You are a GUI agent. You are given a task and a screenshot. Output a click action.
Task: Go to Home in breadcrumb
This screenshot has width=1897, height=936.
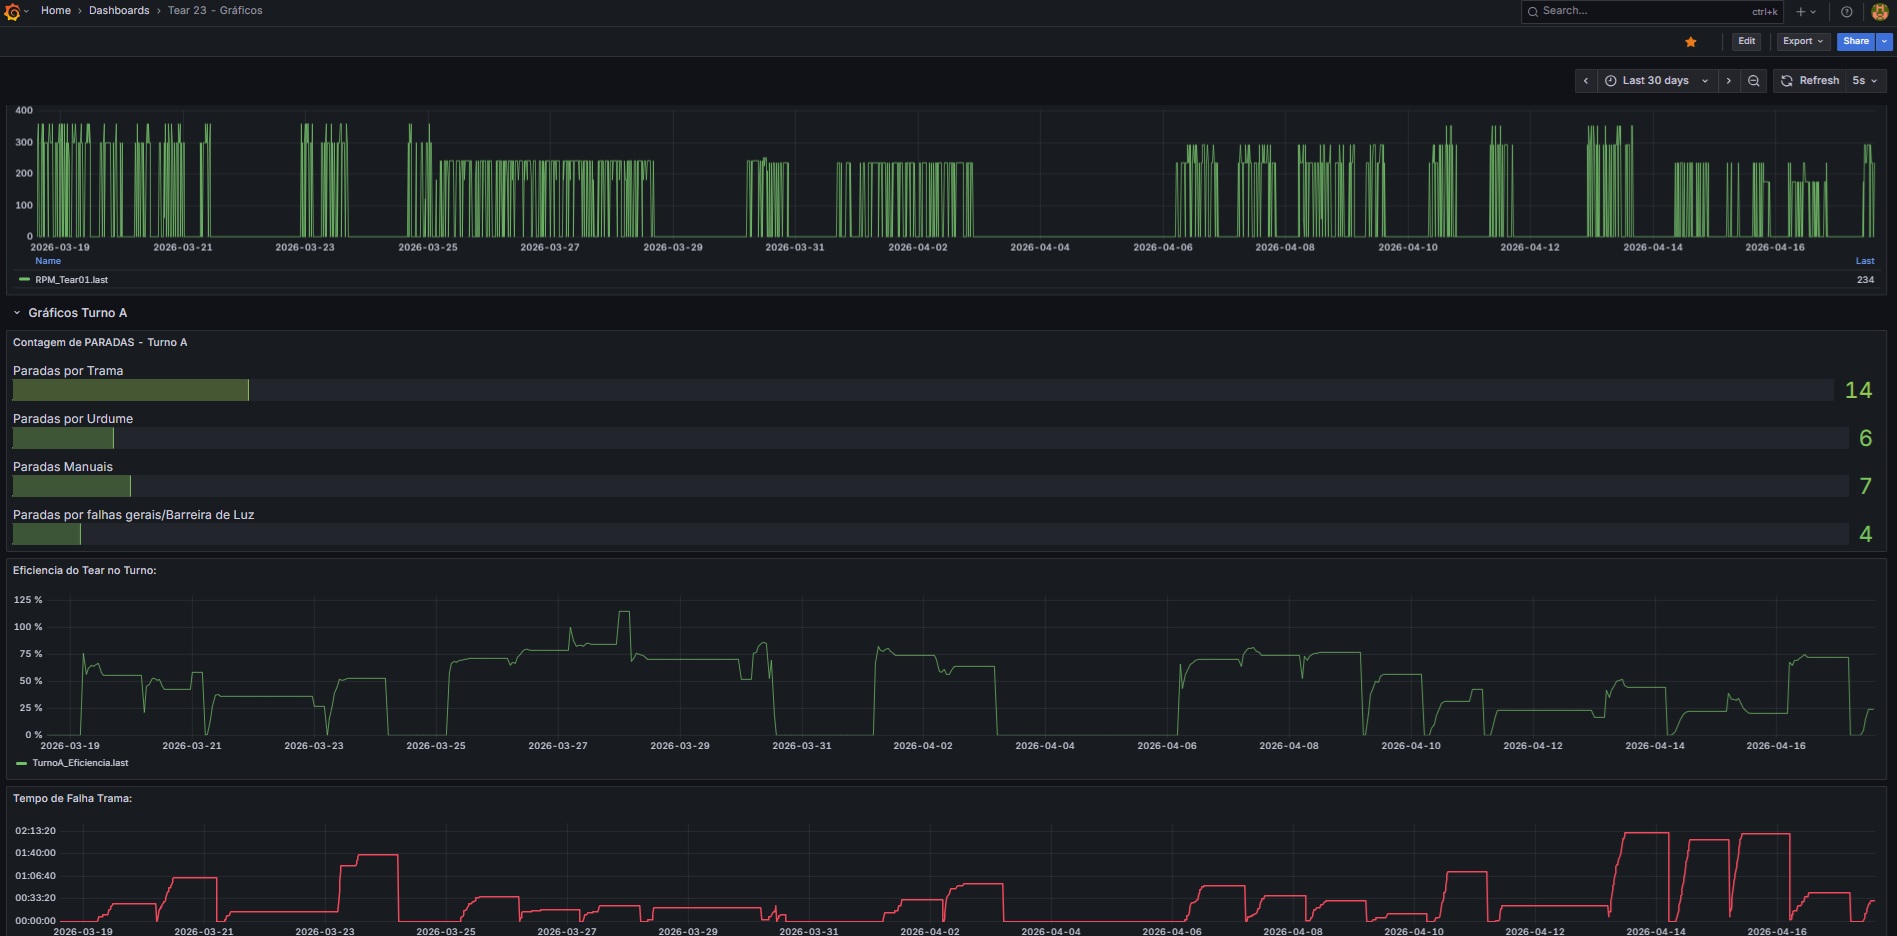56,11
